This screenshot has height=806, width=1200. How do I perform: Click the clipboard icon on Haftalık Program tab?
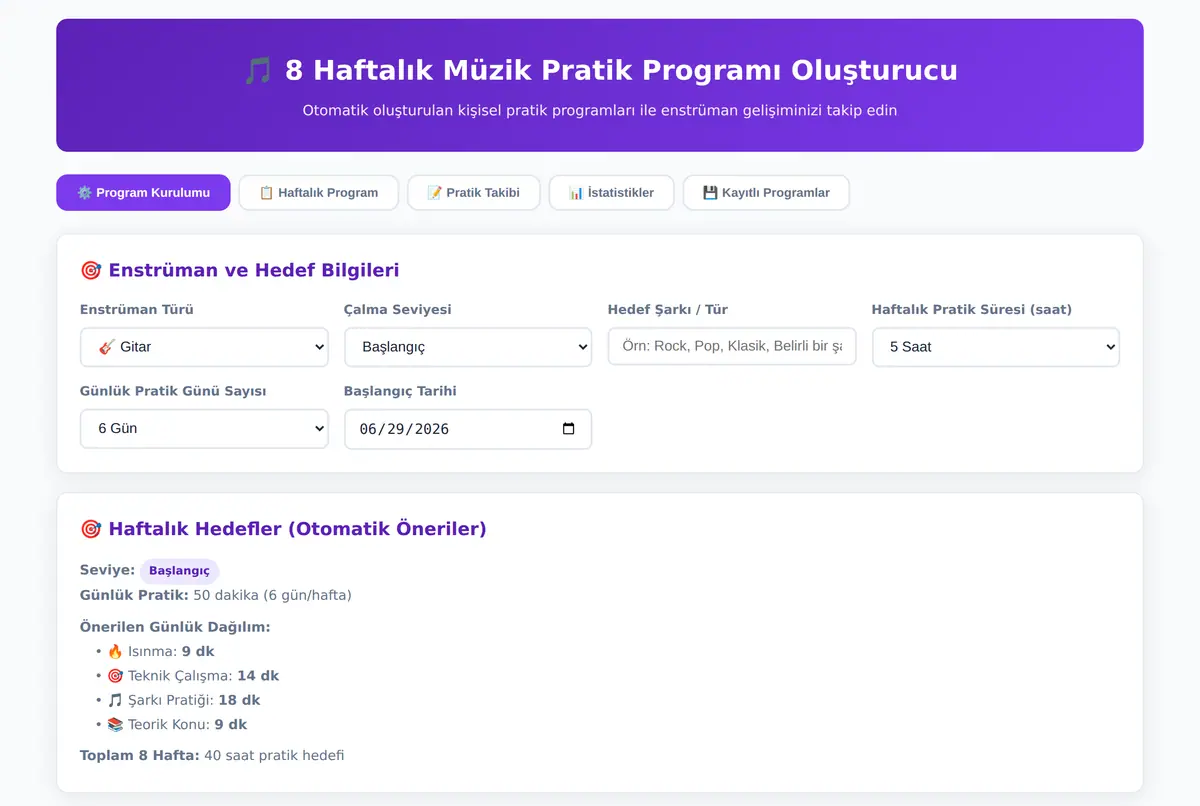(266, 193)
